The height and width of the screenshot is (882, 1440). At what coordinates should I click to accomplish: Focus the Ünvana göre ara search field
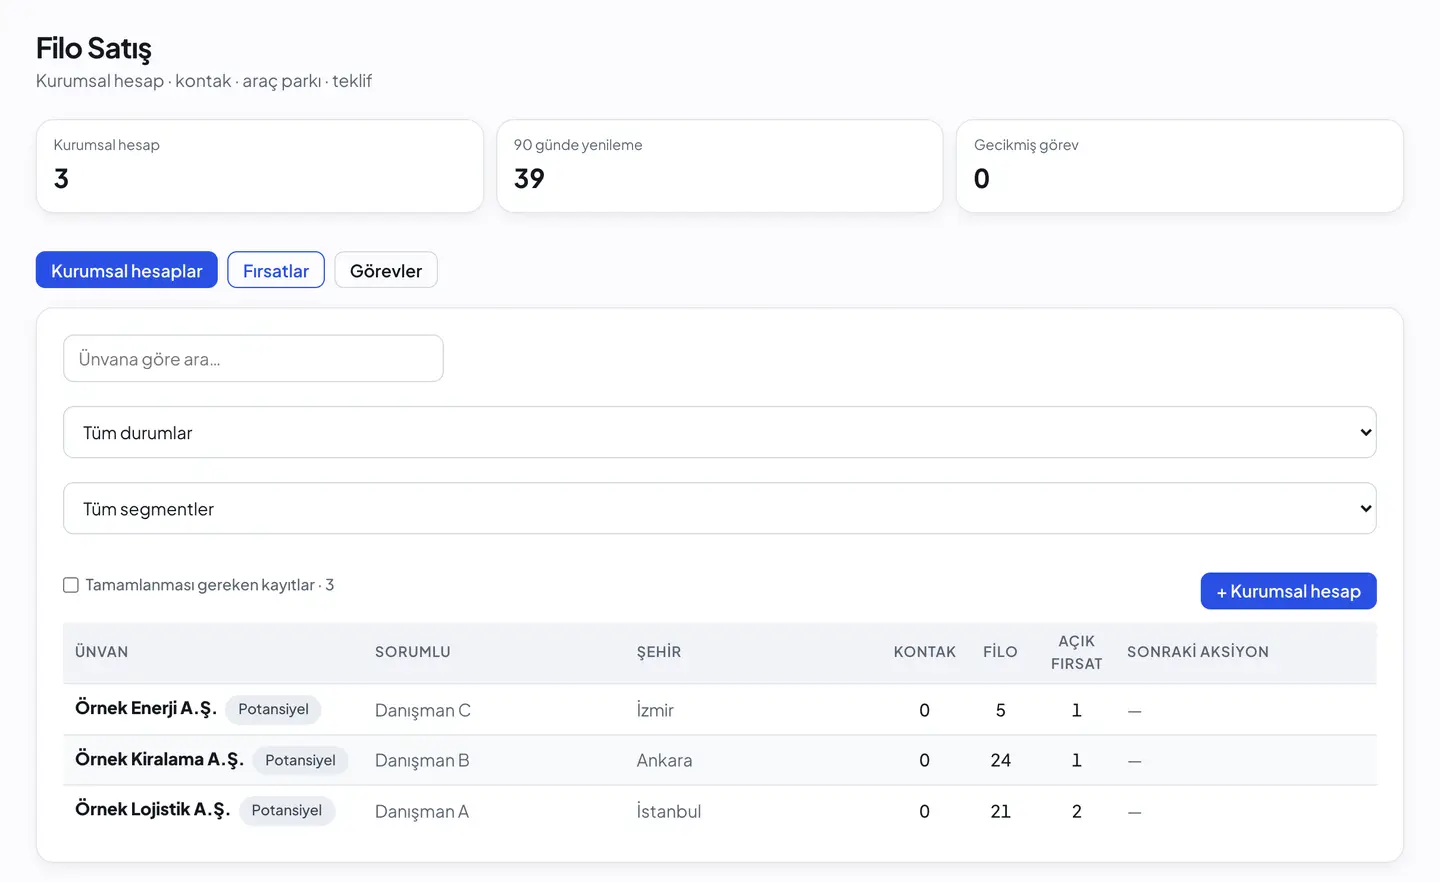(x=253, y=358)
